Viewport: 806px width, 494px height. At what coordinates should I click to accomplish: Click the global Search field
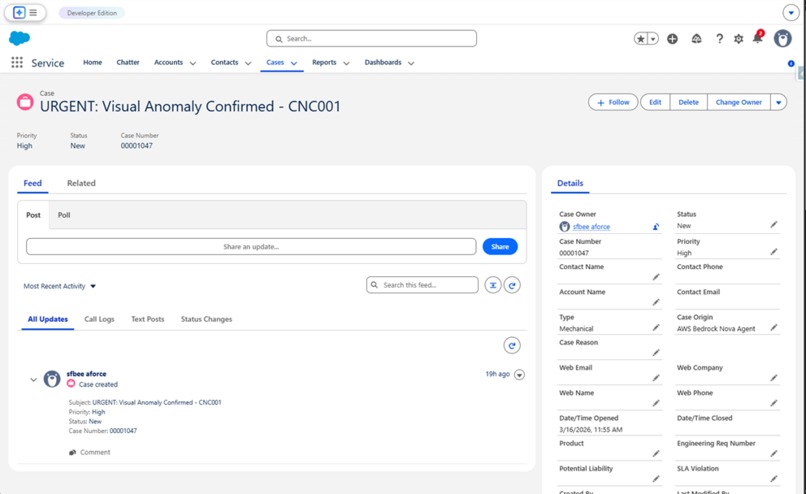pos(371,39)
